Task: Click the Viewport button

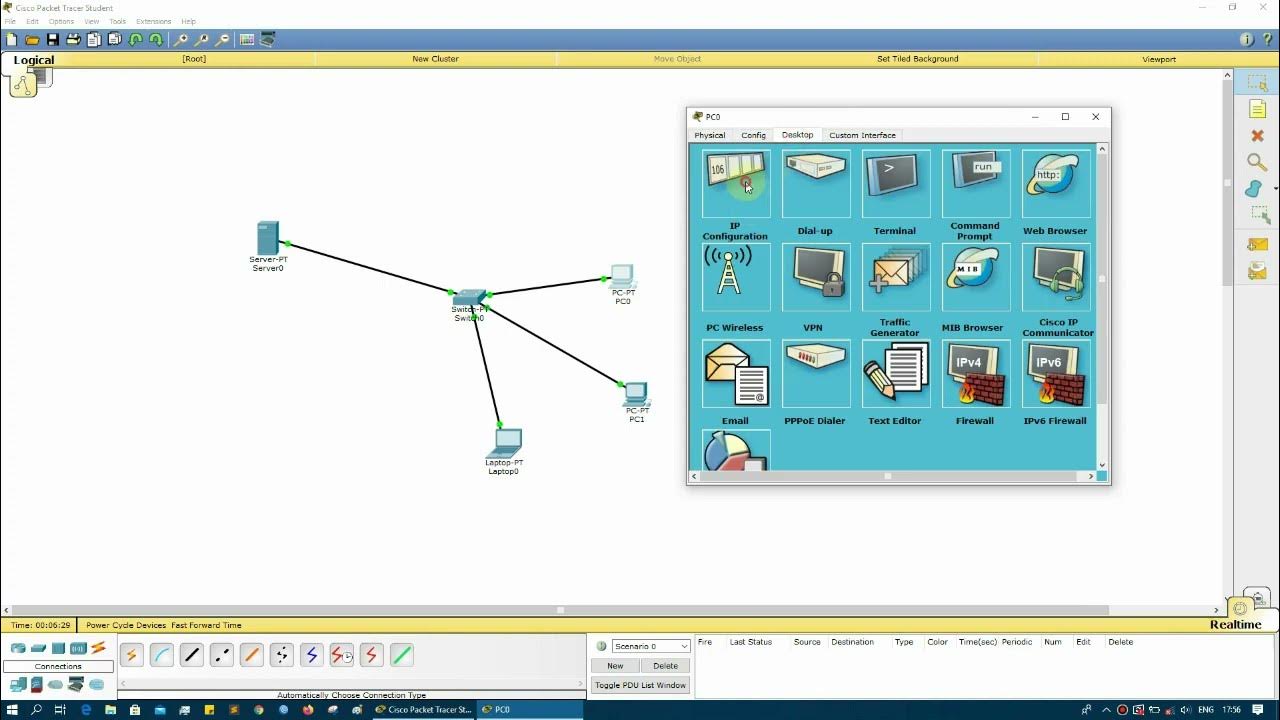Action: (1159, 59)
